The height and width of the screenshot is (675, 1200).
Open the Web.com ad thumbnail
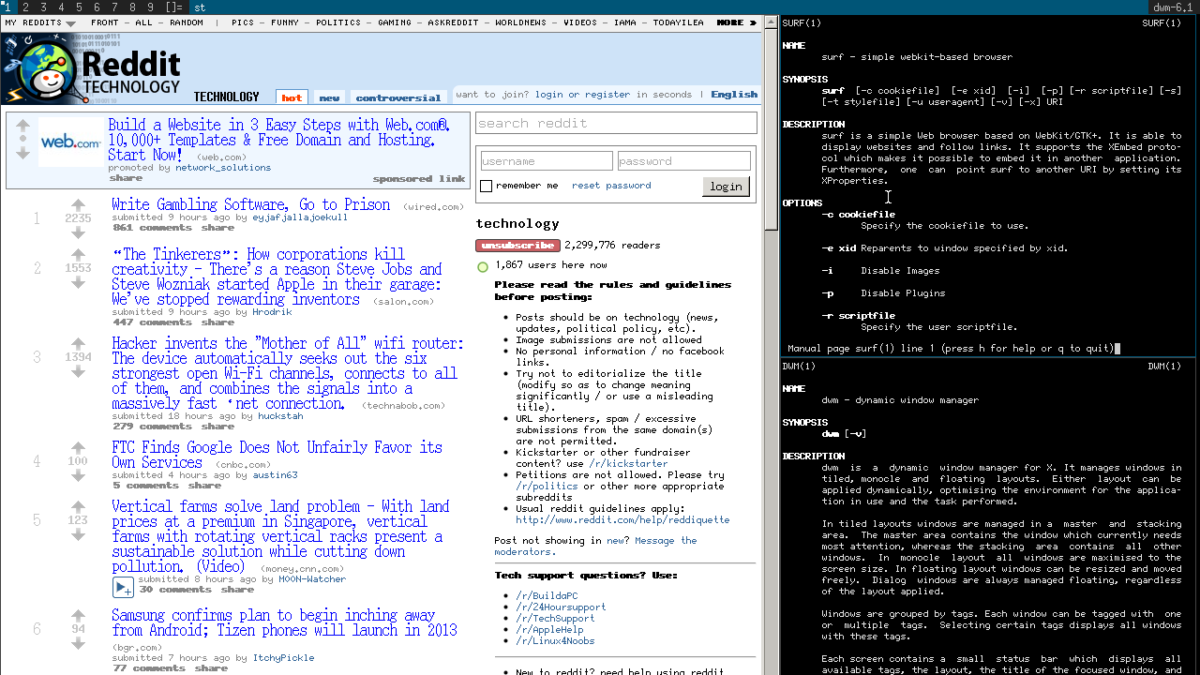70,144
